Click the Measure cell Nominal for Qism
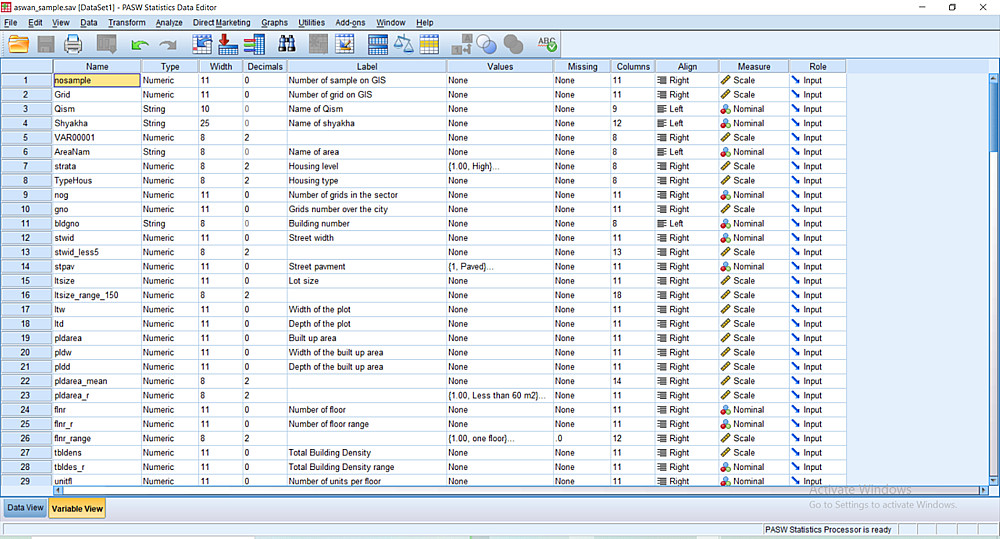Image resolution: width=1000 pixels, height=539 pixels. click(x=754, y=109)
